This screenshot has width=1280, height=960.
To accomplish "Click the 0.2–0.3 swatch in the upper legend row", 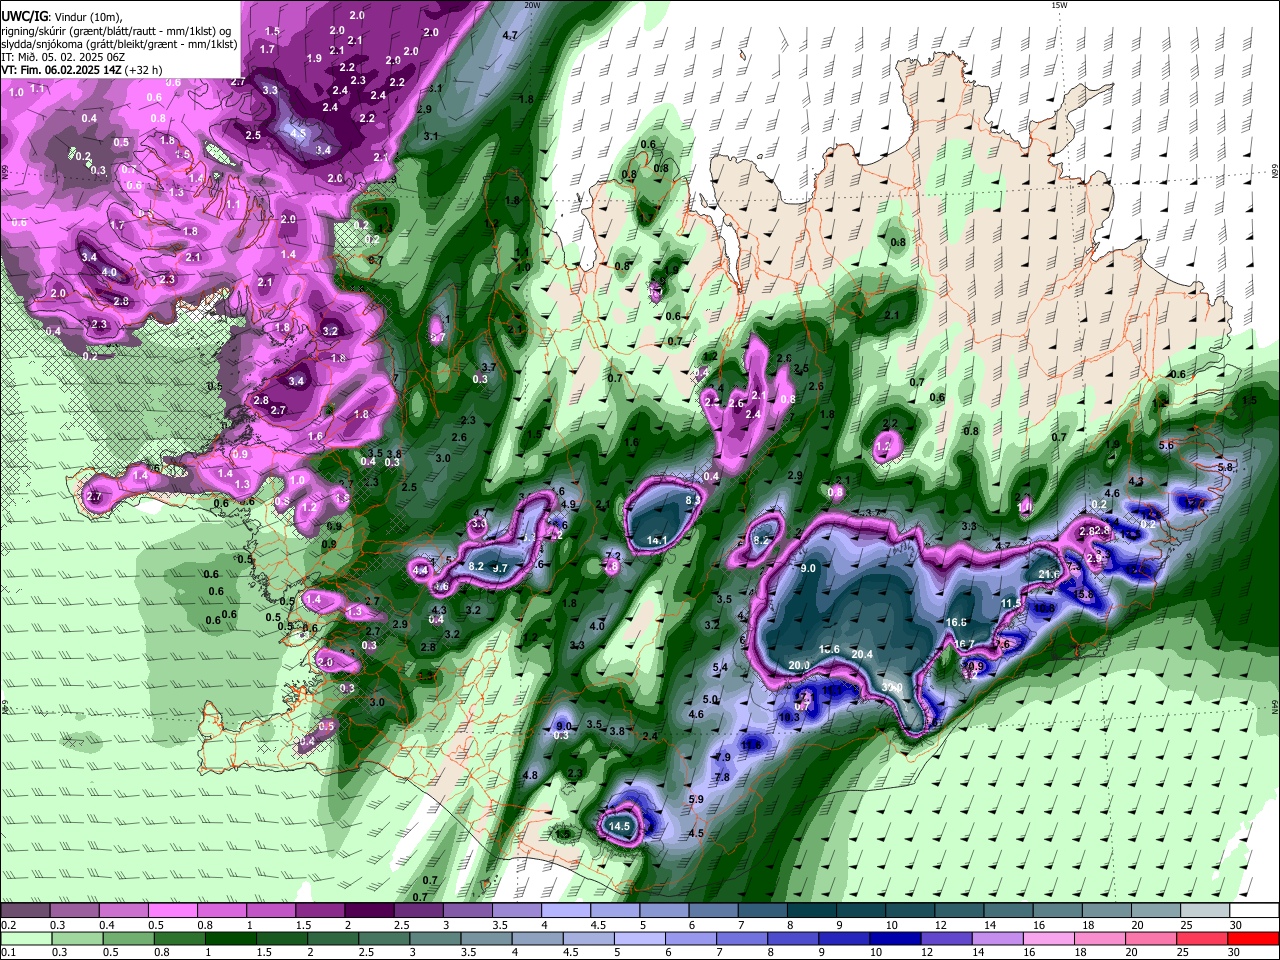I will point(25,910).
